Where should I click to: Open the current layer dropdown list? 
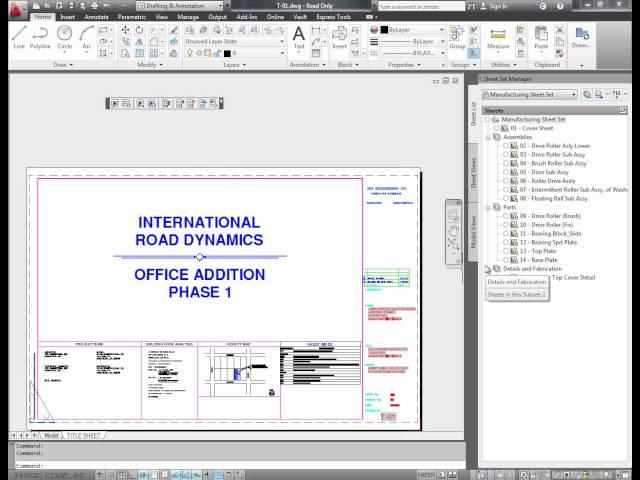234,53
